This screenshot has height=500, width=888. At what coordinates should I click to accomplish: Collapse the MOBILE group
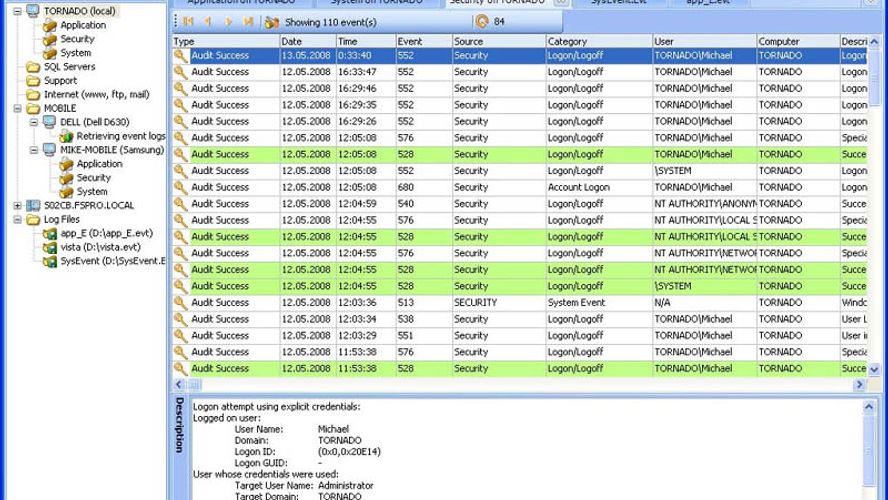coord(17,108)
